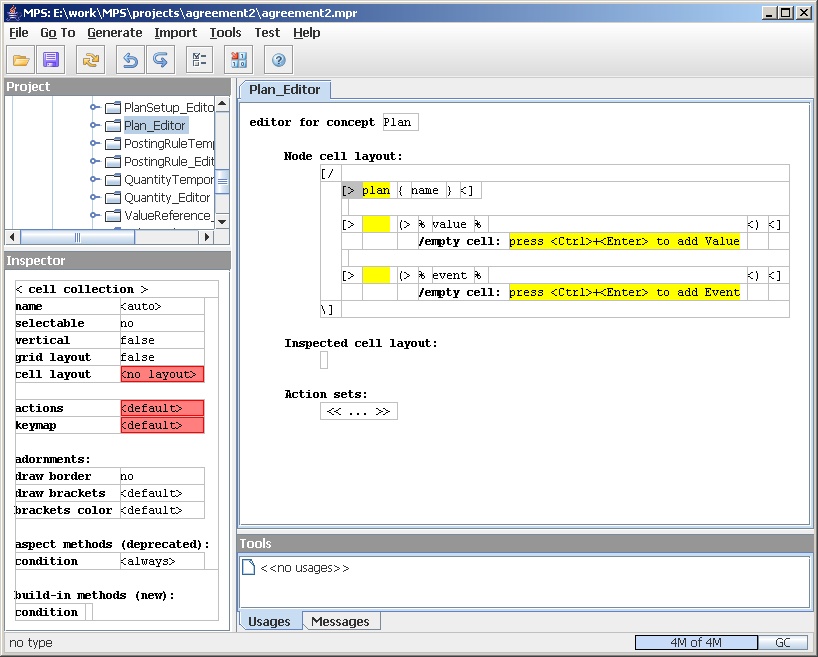Screen dimensions: 818x657
Task: Click the action sets << ... >> cell
Action: click(358, 411)
